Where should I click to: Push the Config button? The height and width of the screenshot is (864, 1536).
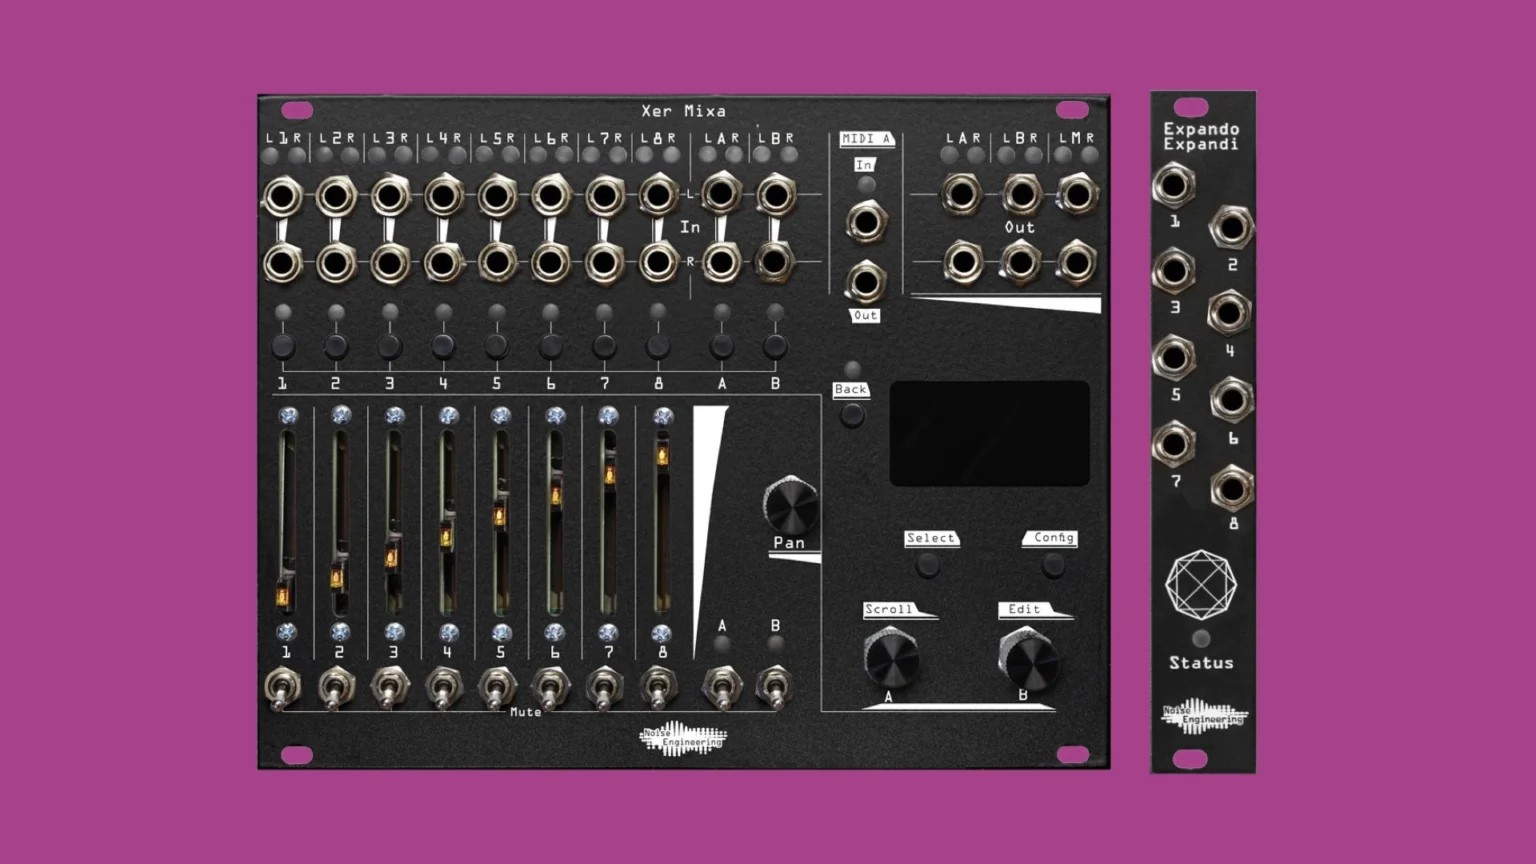(x=1053, y=565)
